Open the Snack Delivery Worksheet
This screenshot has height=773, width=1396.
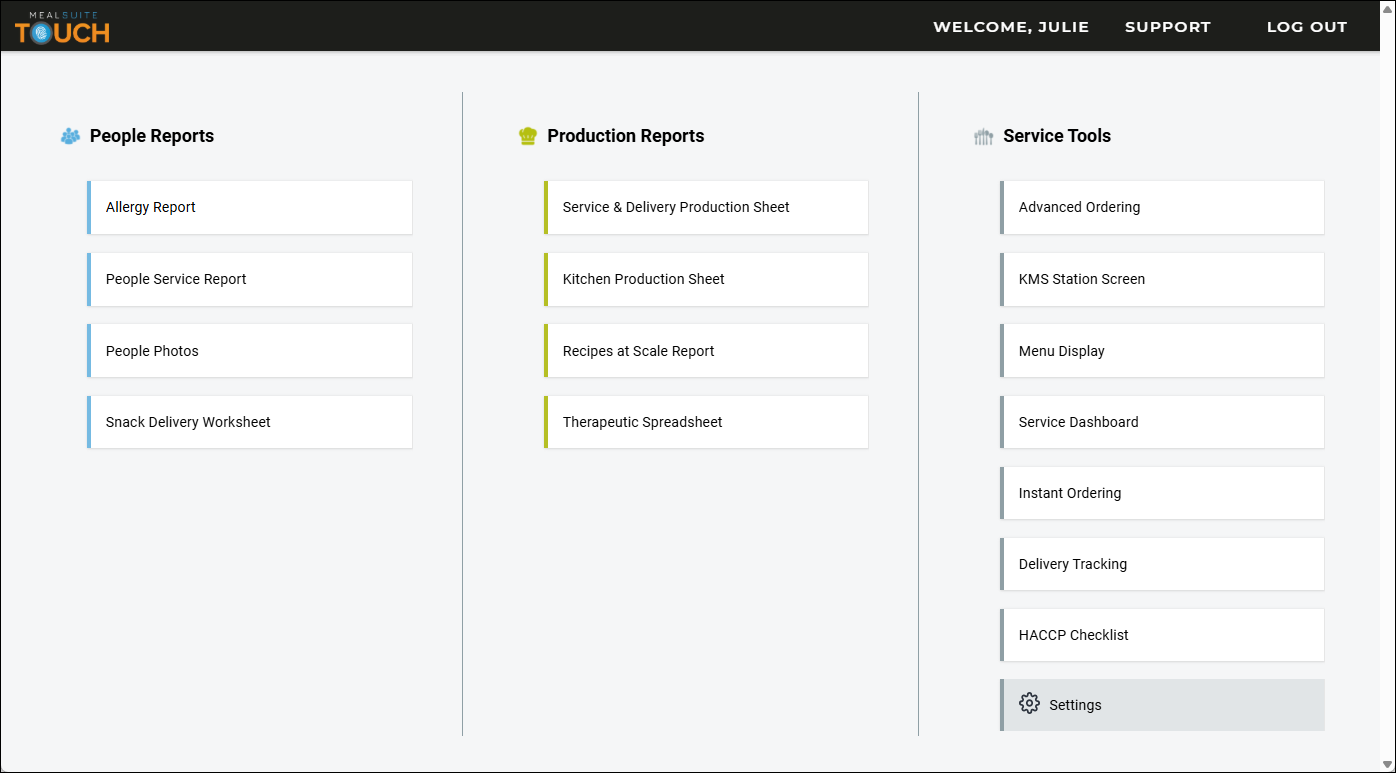click(x=250, y=422)
